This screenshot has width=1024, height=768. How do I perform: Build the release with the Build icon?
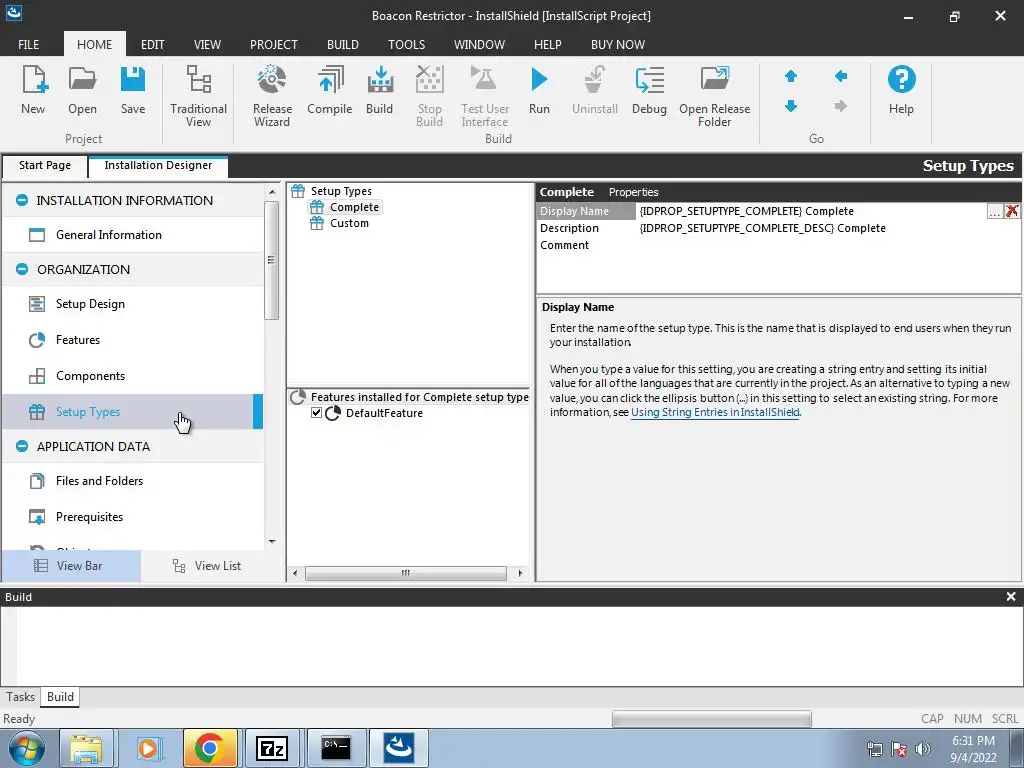coord(379,90)
